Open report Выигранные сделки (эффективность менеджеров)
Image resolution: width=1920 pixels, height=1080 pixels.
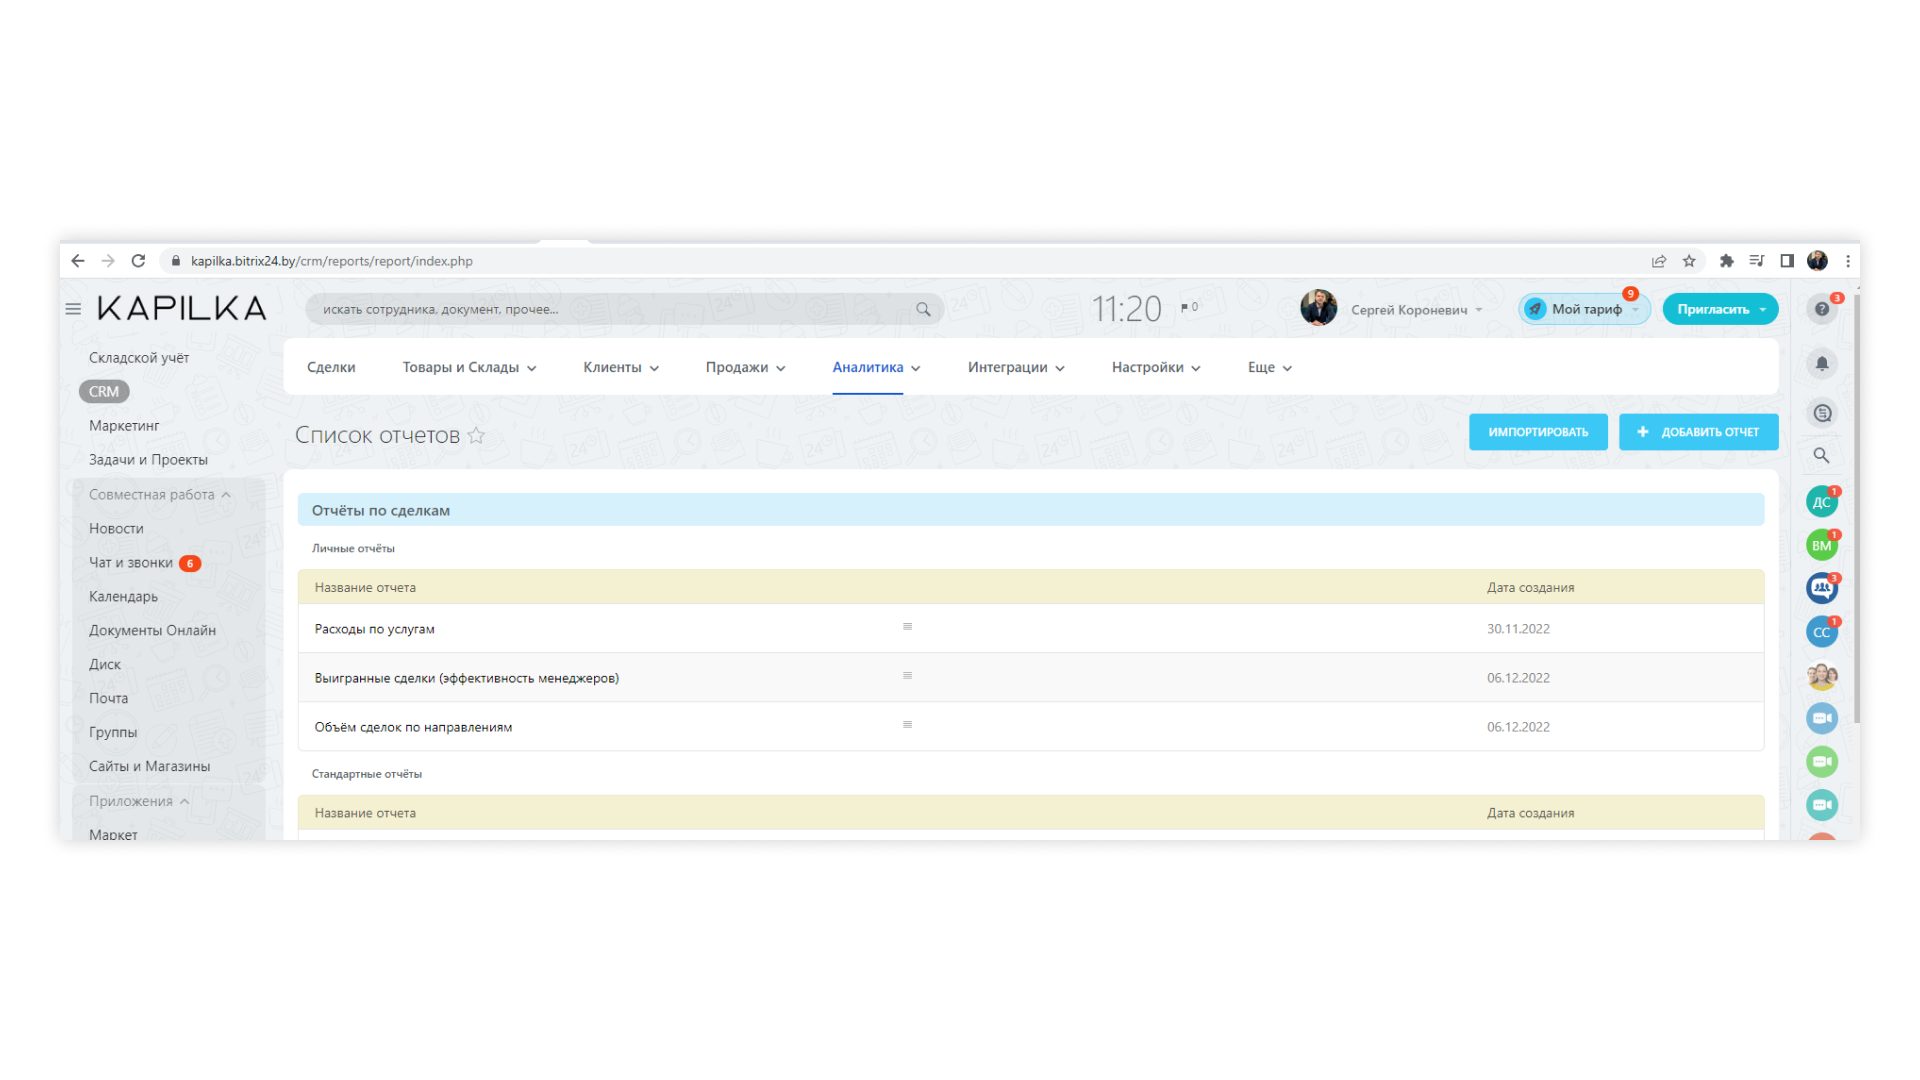tap(466, 678)
